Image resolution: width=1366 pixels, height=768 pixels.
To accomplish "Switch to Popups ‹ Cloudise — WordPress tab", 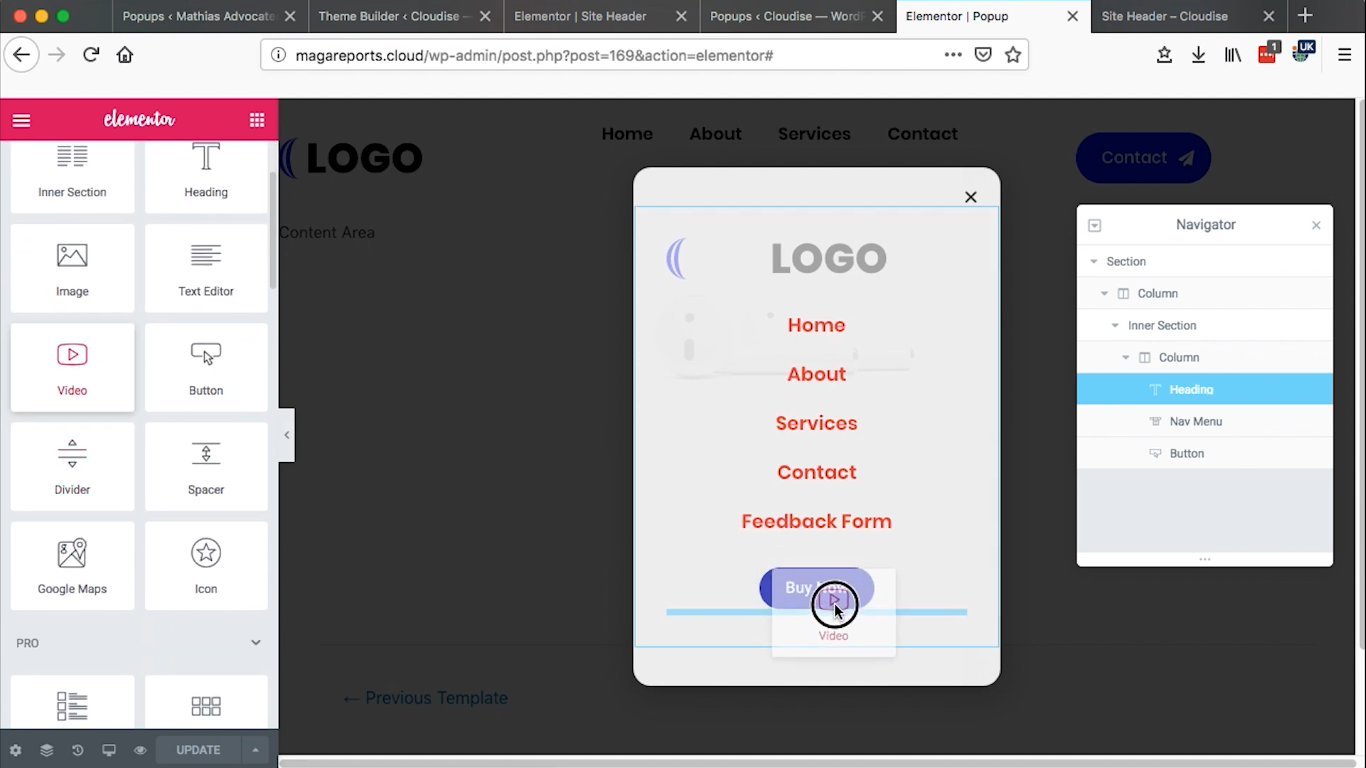I will tap(786, 16).
